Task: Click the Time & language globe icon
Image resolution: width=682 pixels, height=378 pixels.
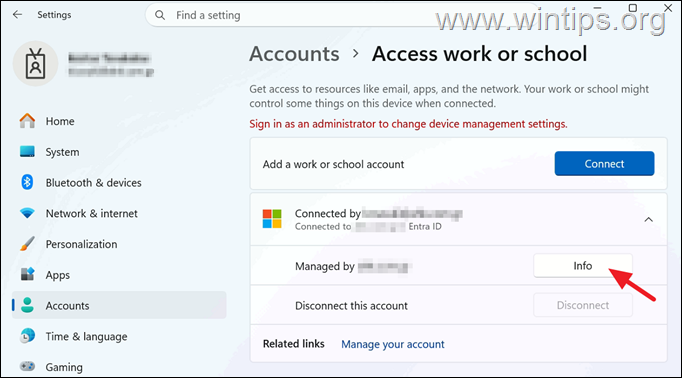Action: pyautogui.click(x=27, y=336)
